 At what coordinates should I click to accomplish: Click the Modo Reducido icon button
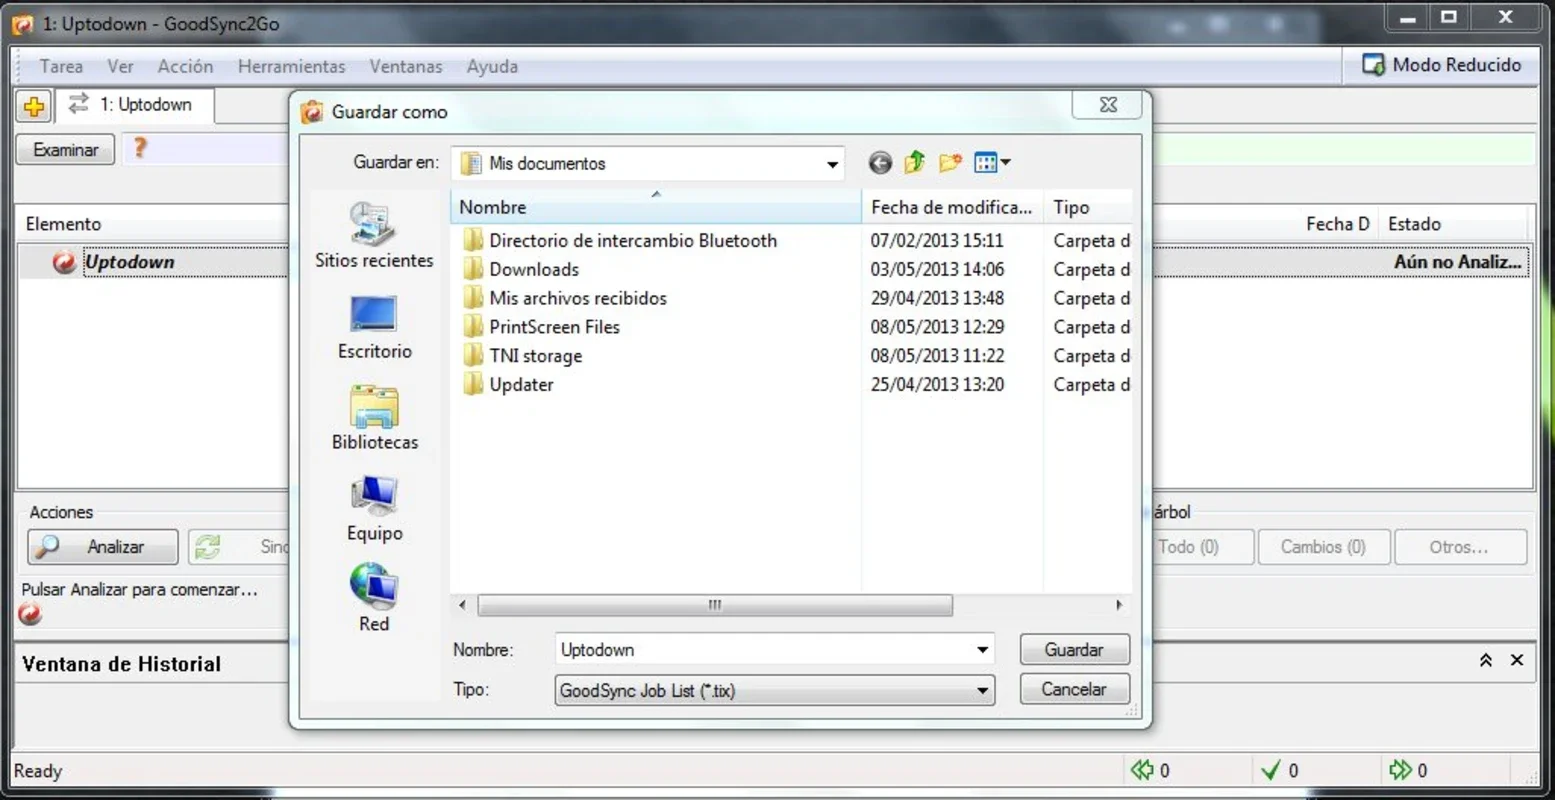pos(1441,65)
